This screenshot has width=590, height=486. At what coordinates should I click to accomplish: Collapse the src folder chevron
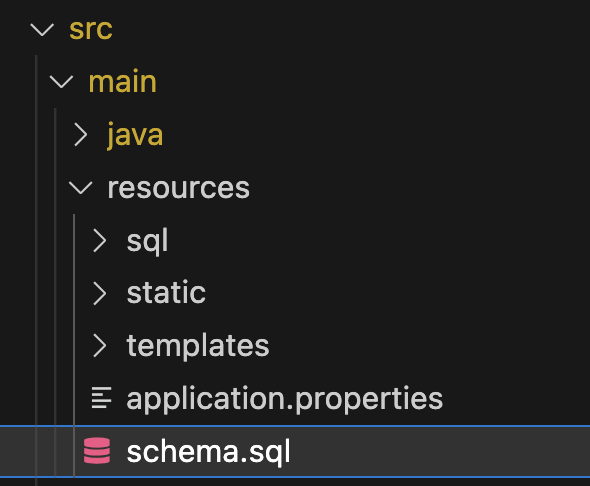(x=42, y=30)
